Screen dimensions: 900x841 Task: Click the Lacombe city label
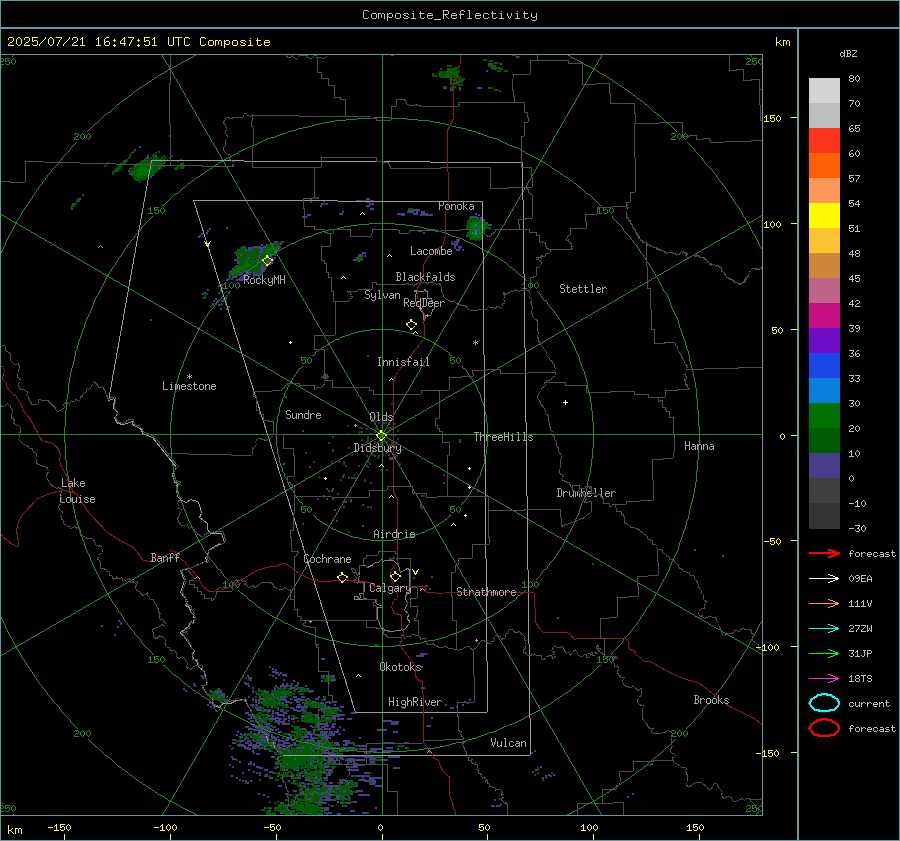tap(430, 251)
